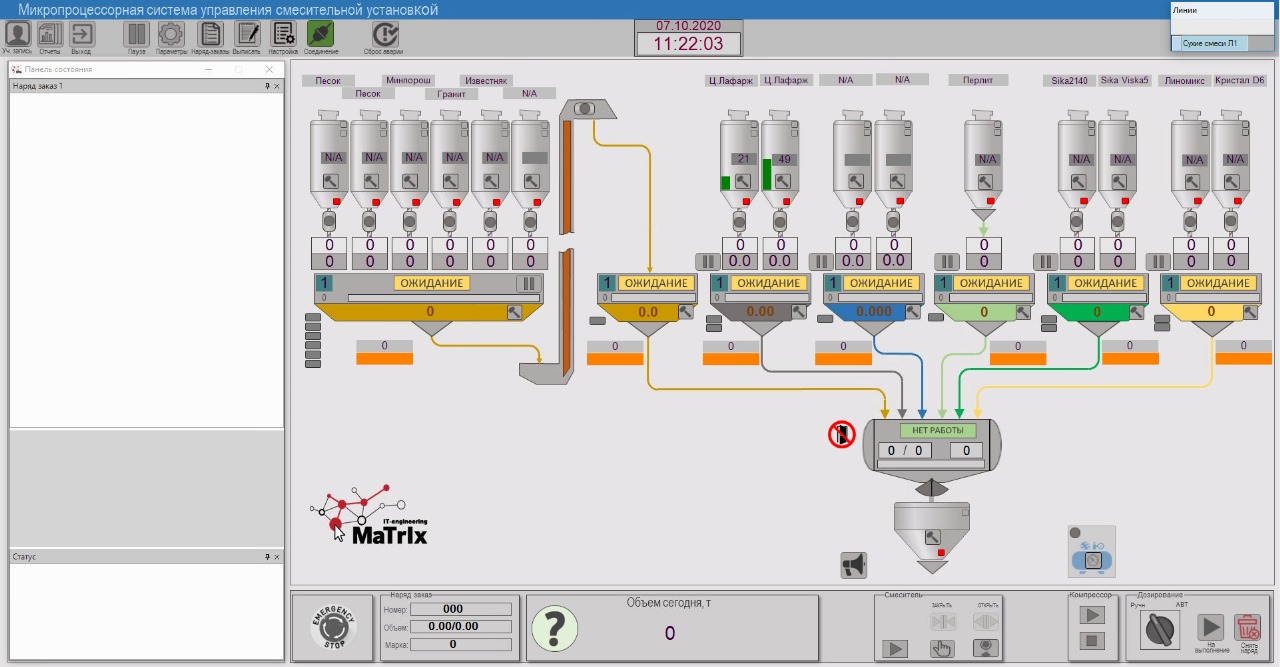Click the question mark help icon

pos(554,627)
